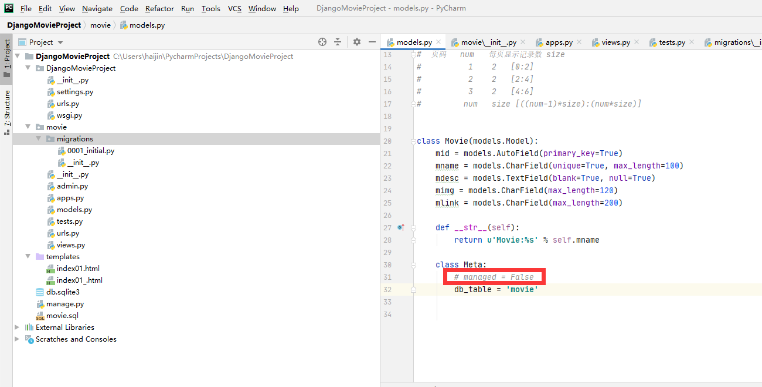Click the collapse all icon in Project panel

(x=337, y=42)
